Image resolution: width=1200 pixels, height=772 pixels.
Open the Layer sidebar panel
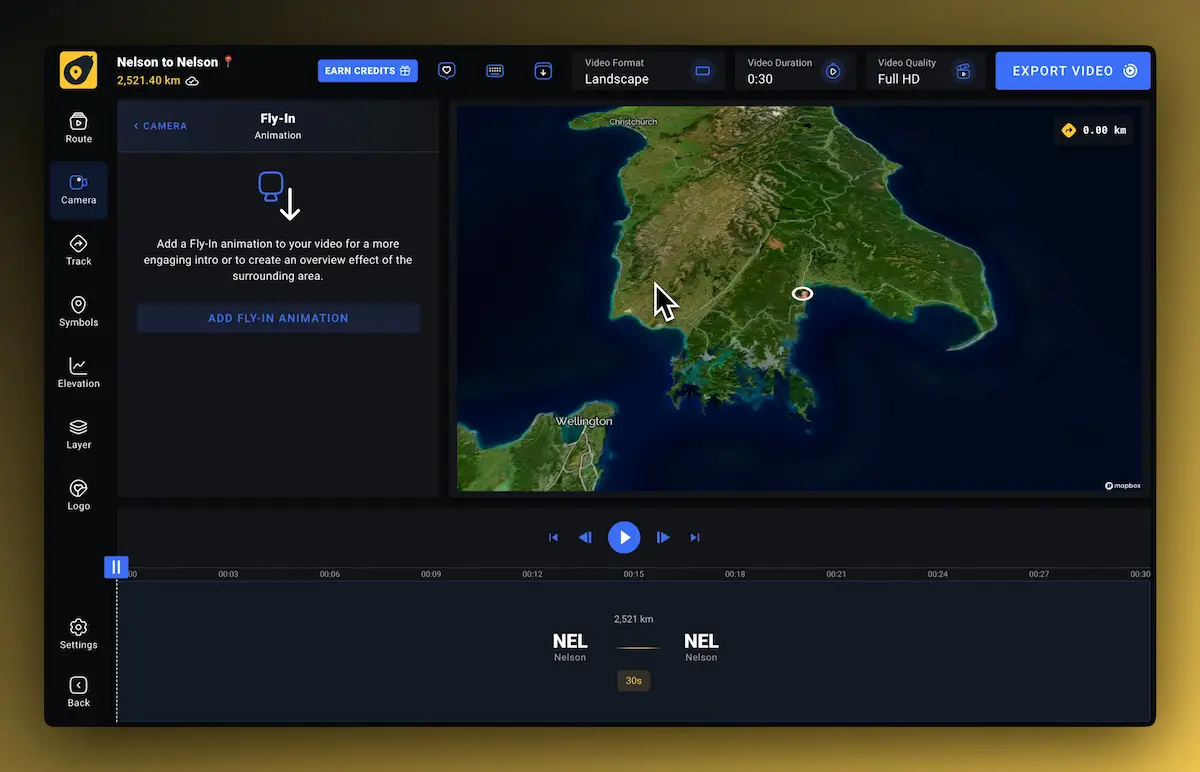(78, 434)
